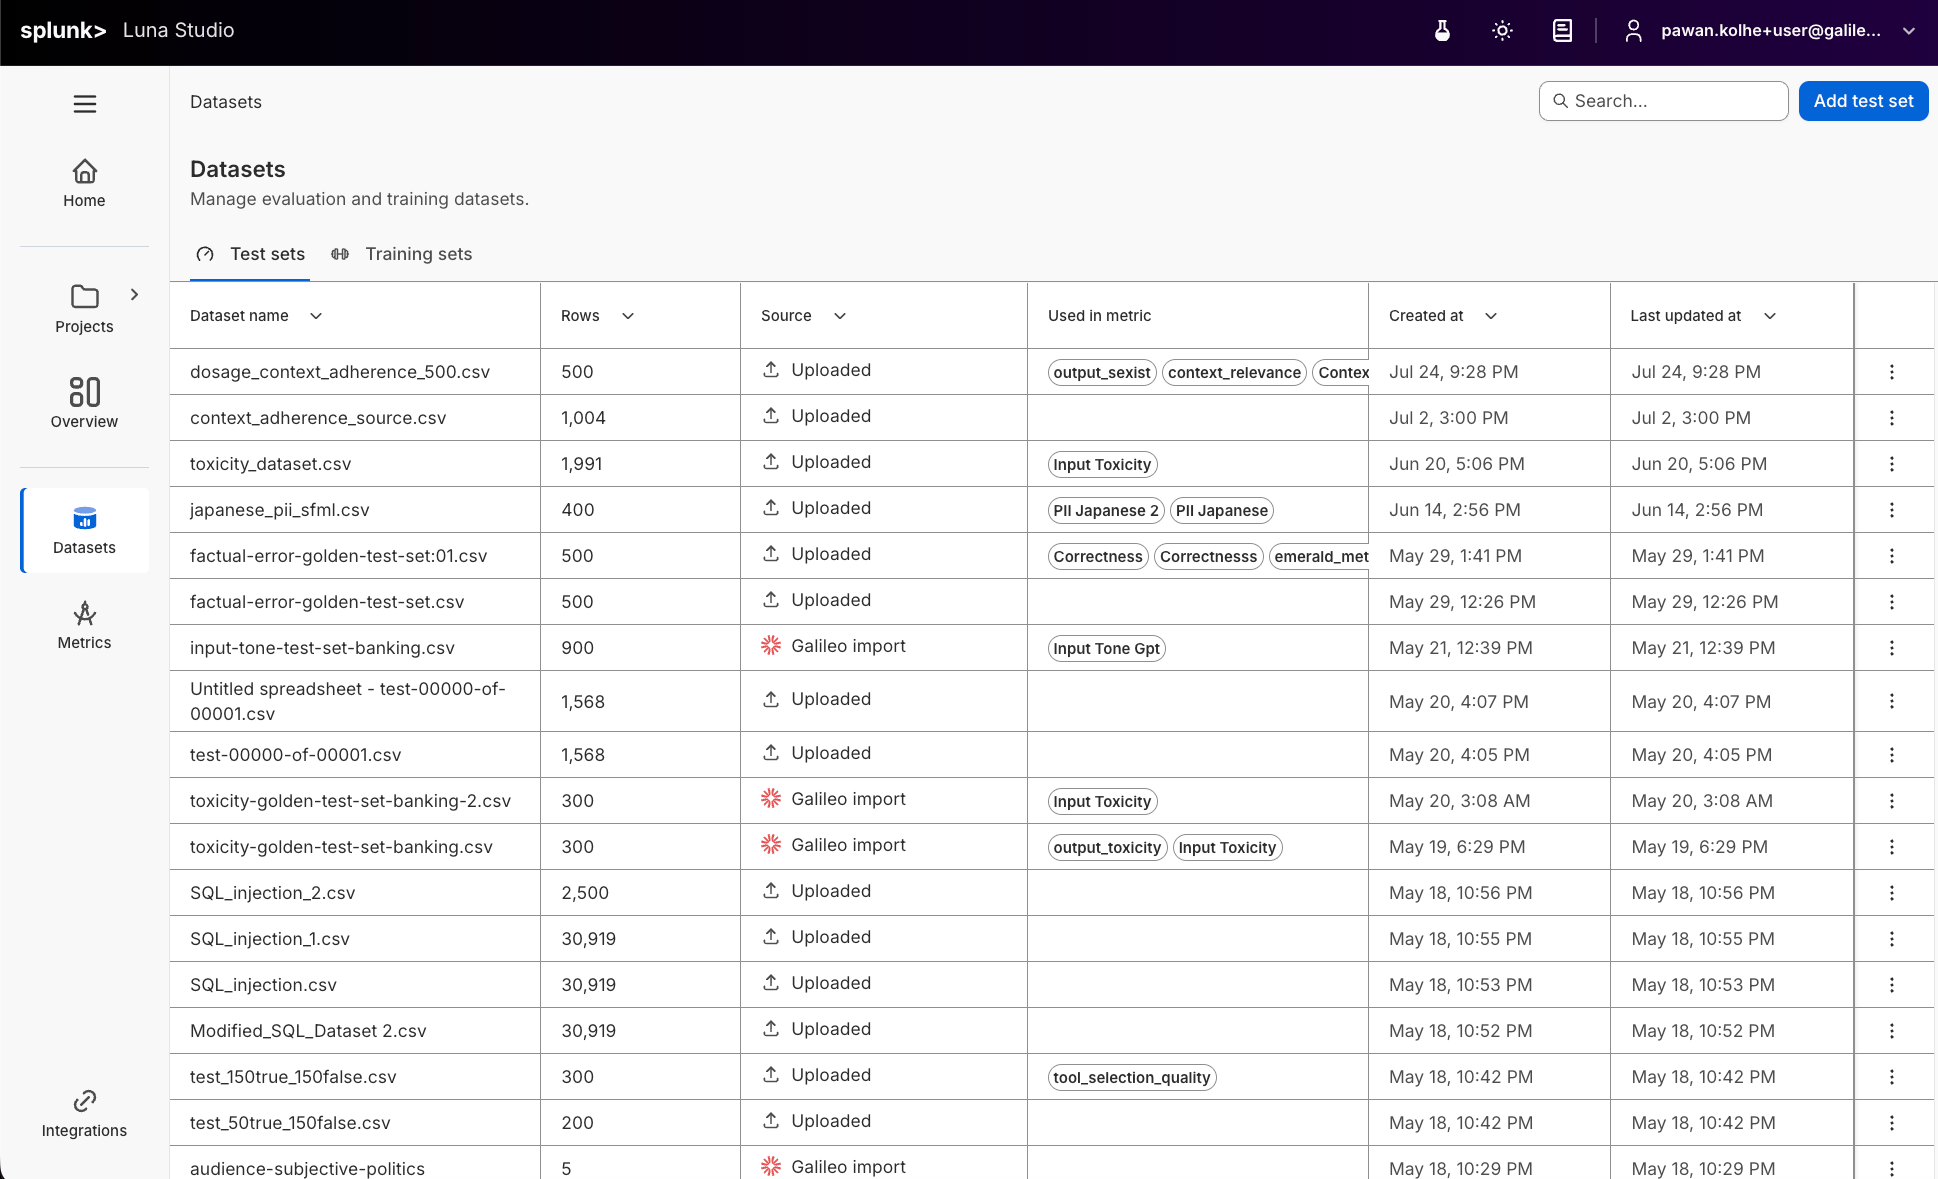1938x1179 pixels.
Task: Open dataset factual-error-golden-test-set.csv
Action: (x=327, y=602)
